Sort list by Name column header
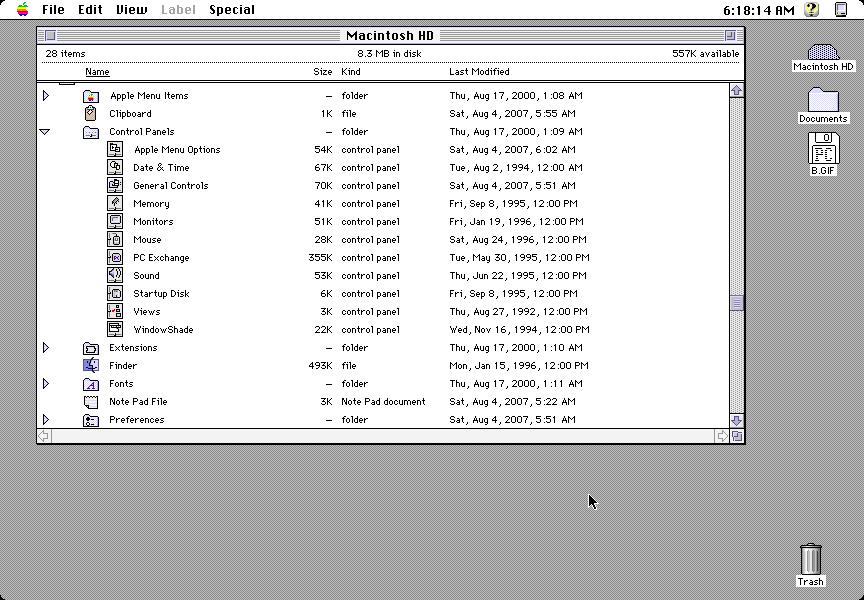 (x=98, y=72)
